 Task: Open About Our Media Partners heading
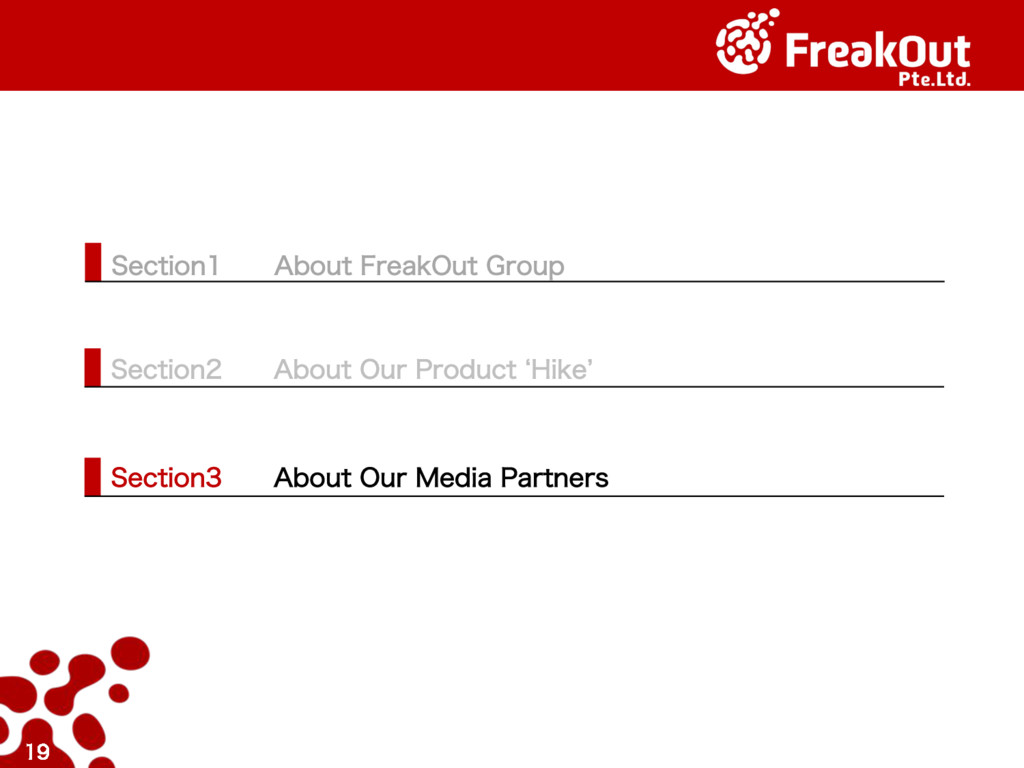441,478
